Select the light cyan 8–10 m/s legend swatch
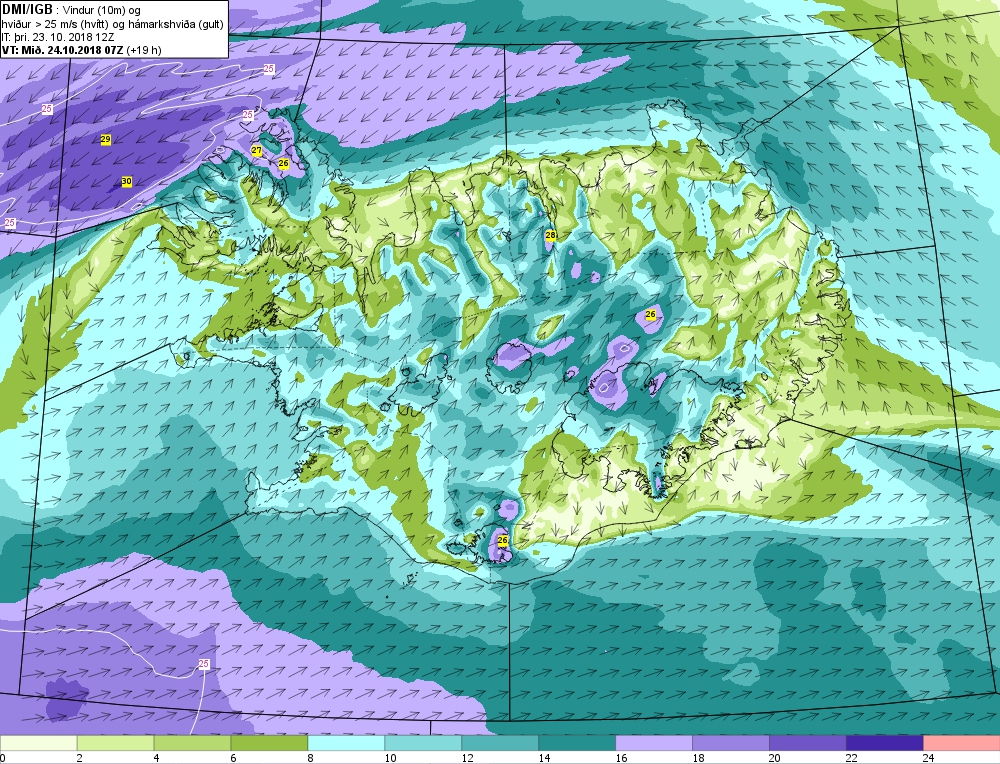 [x=346, y=743]
